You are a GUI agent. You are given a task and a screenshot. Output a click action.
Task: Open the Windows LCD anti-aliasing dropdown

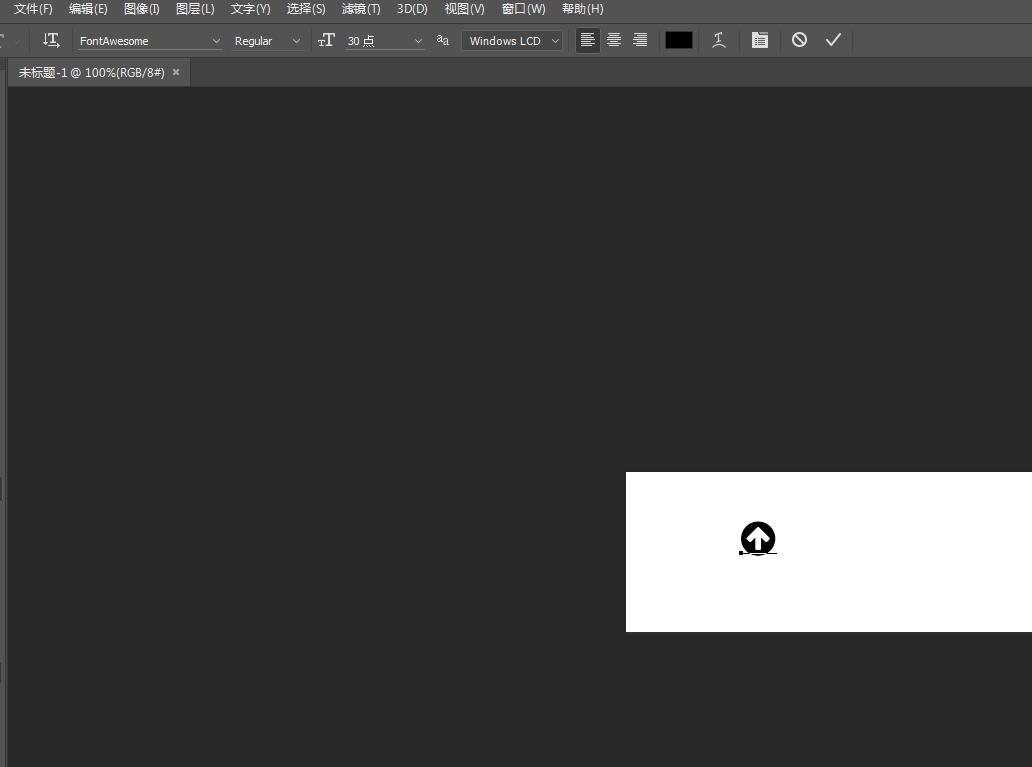click(512, 41)
